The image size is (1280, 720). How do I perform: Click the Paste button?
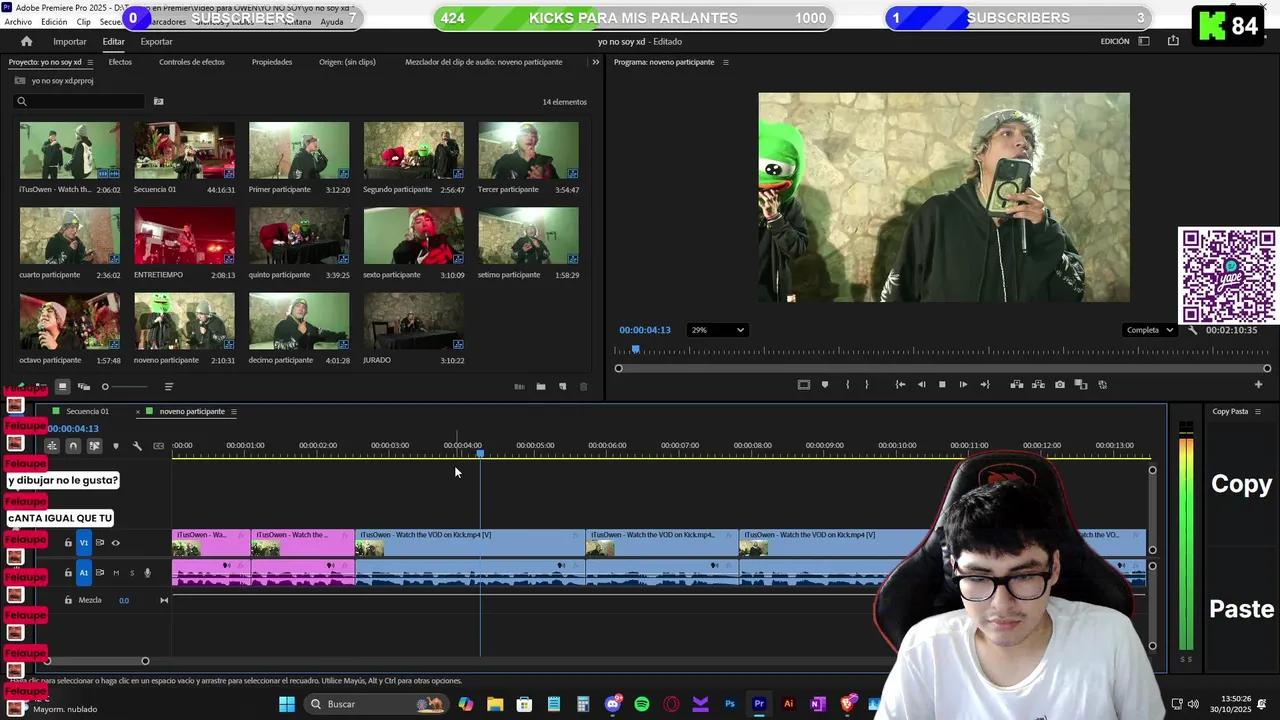(x=1241, y=609)
